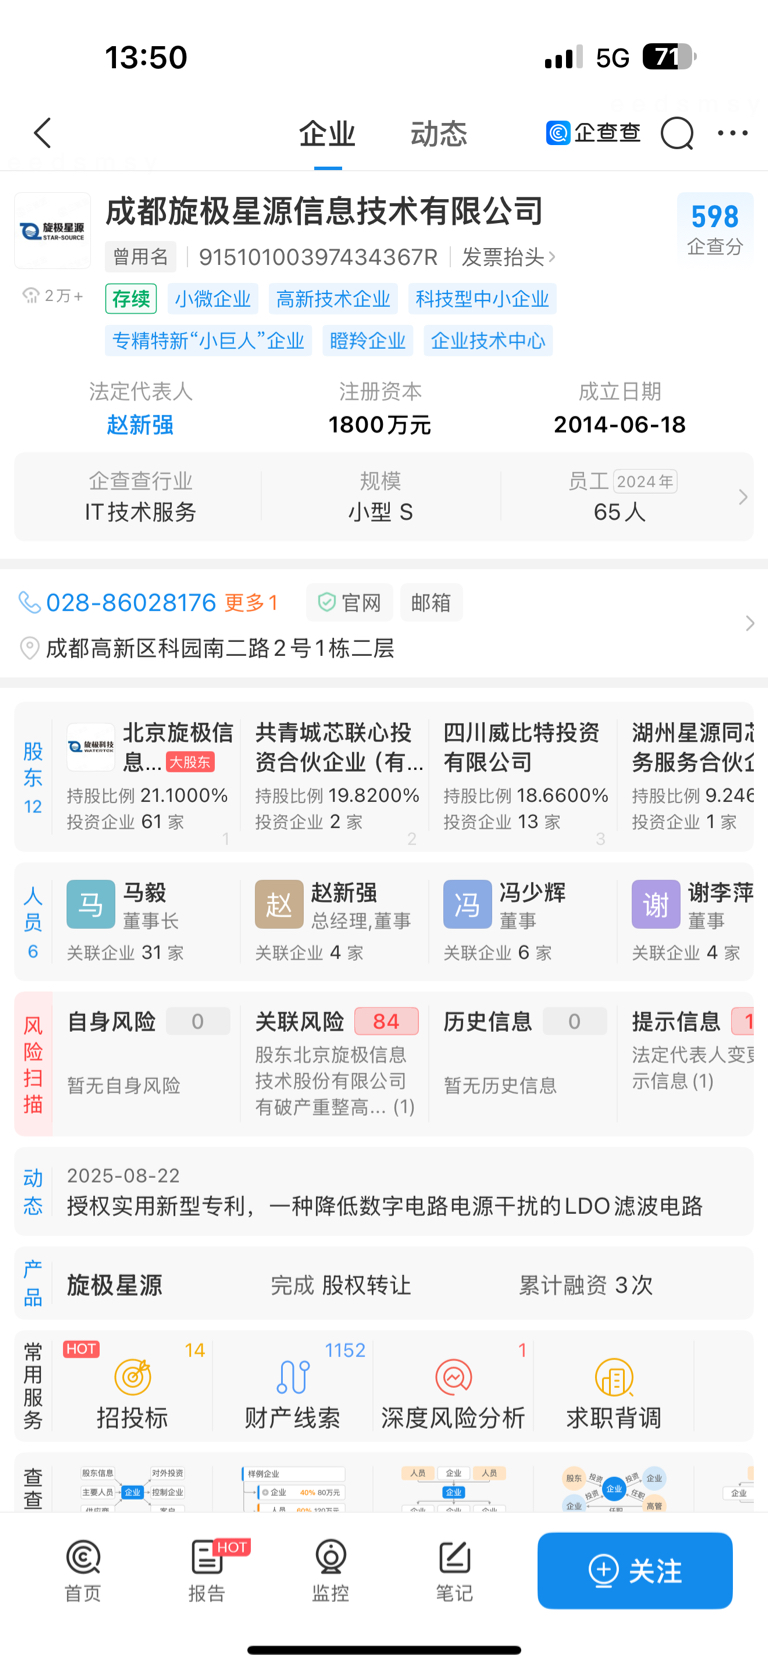The width and height of the screenshot is (768, 1669).
Task: View the 598 企查分 score
Action: [715, 227]
